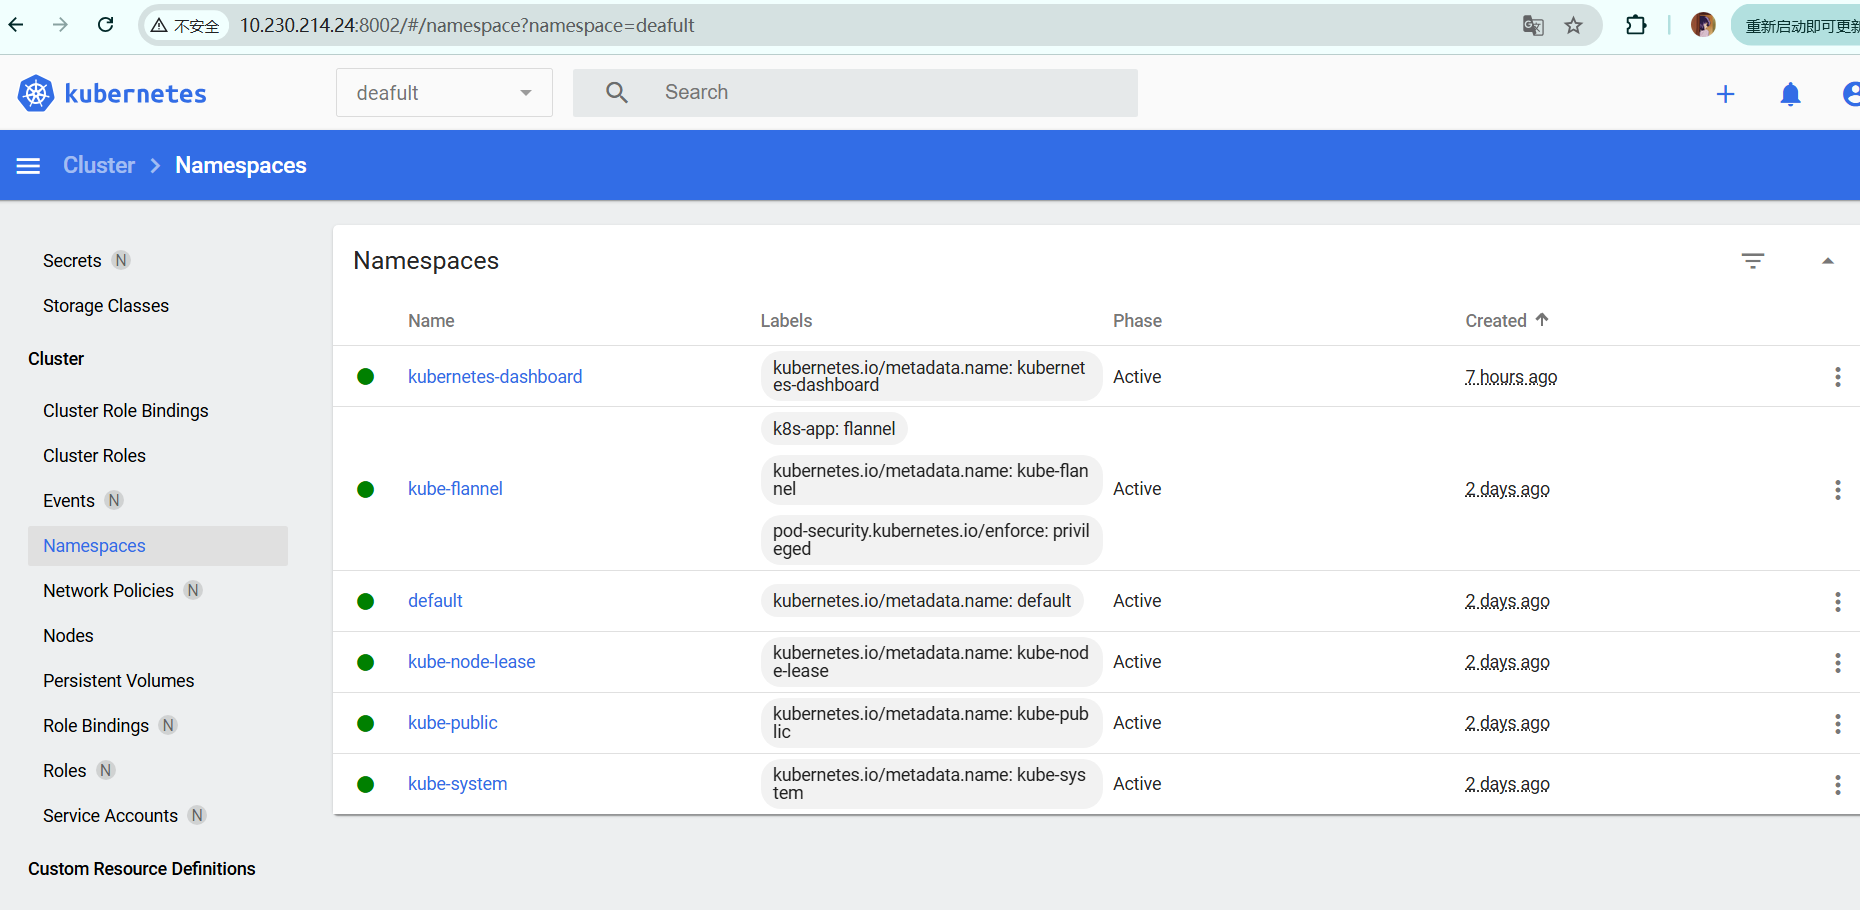Click the kube-system metadata.name label chip

coord(931,784)
